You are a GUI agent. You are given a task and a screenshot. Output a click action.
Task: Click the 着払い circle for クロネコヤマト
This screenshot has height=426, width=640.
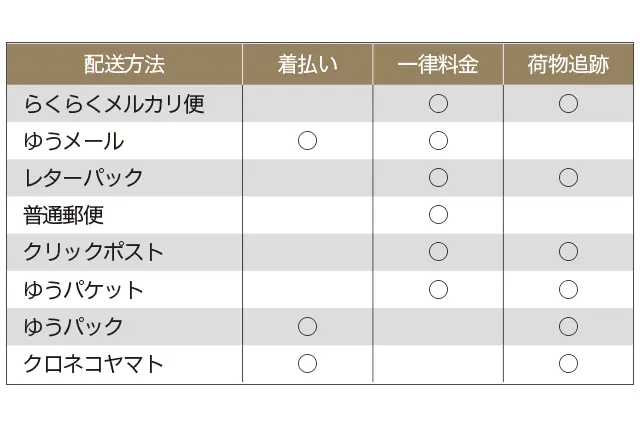tap(307, 364)
